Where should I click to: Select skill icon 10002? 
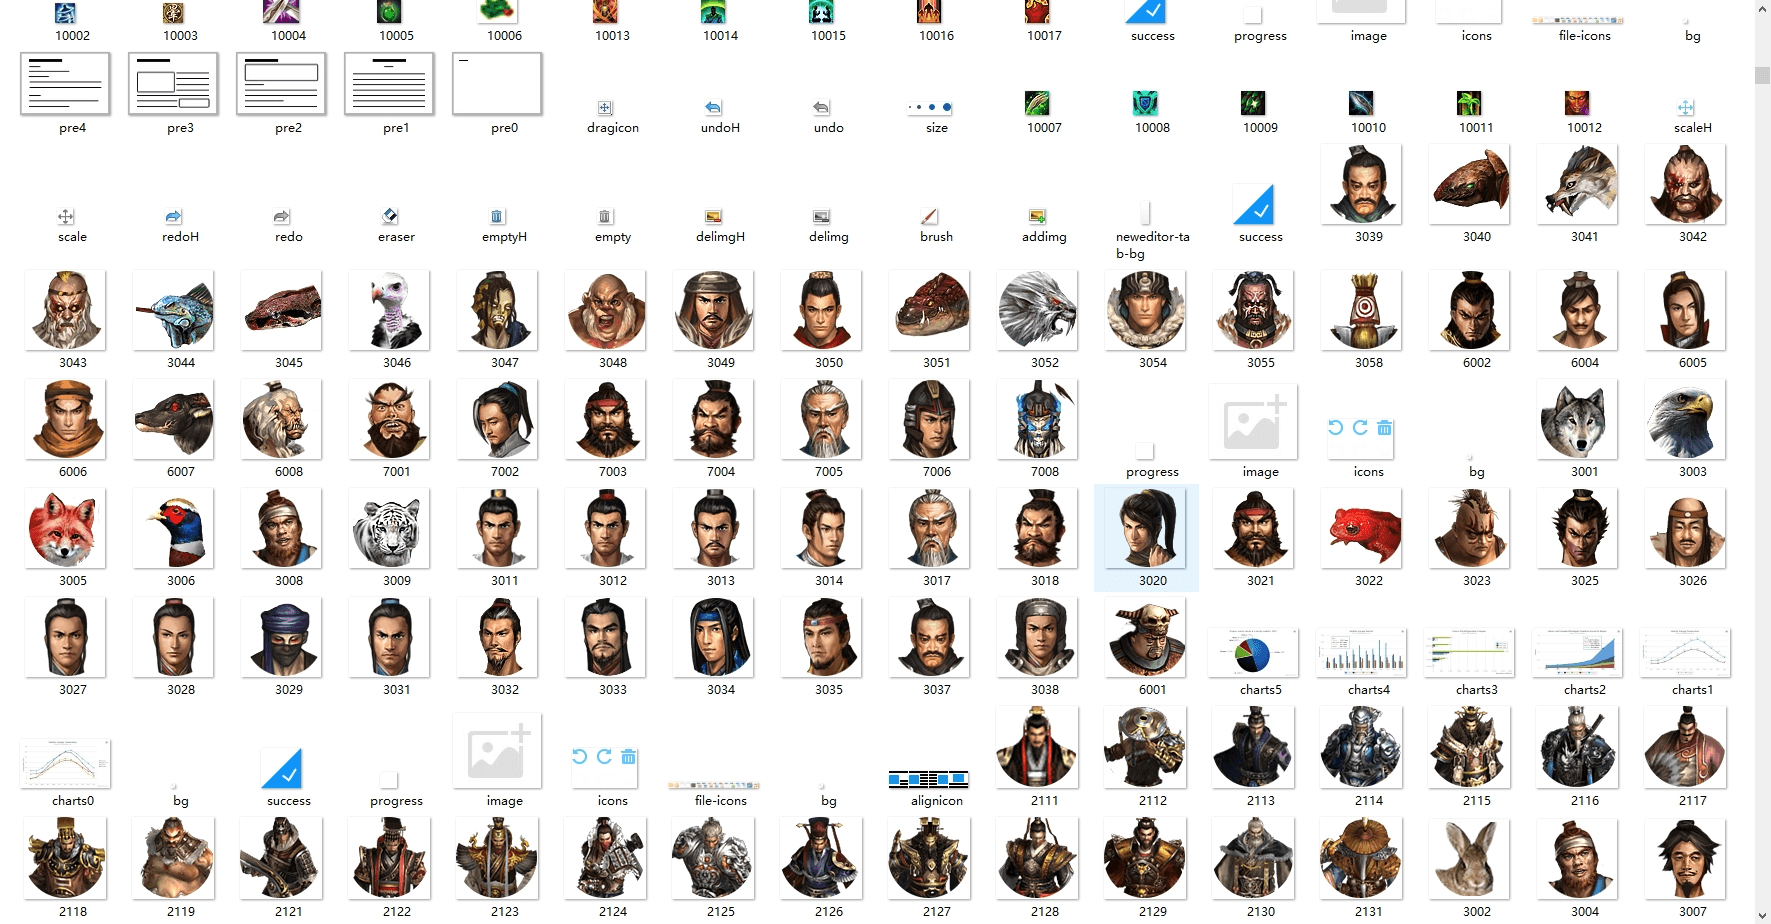point(65,12)
